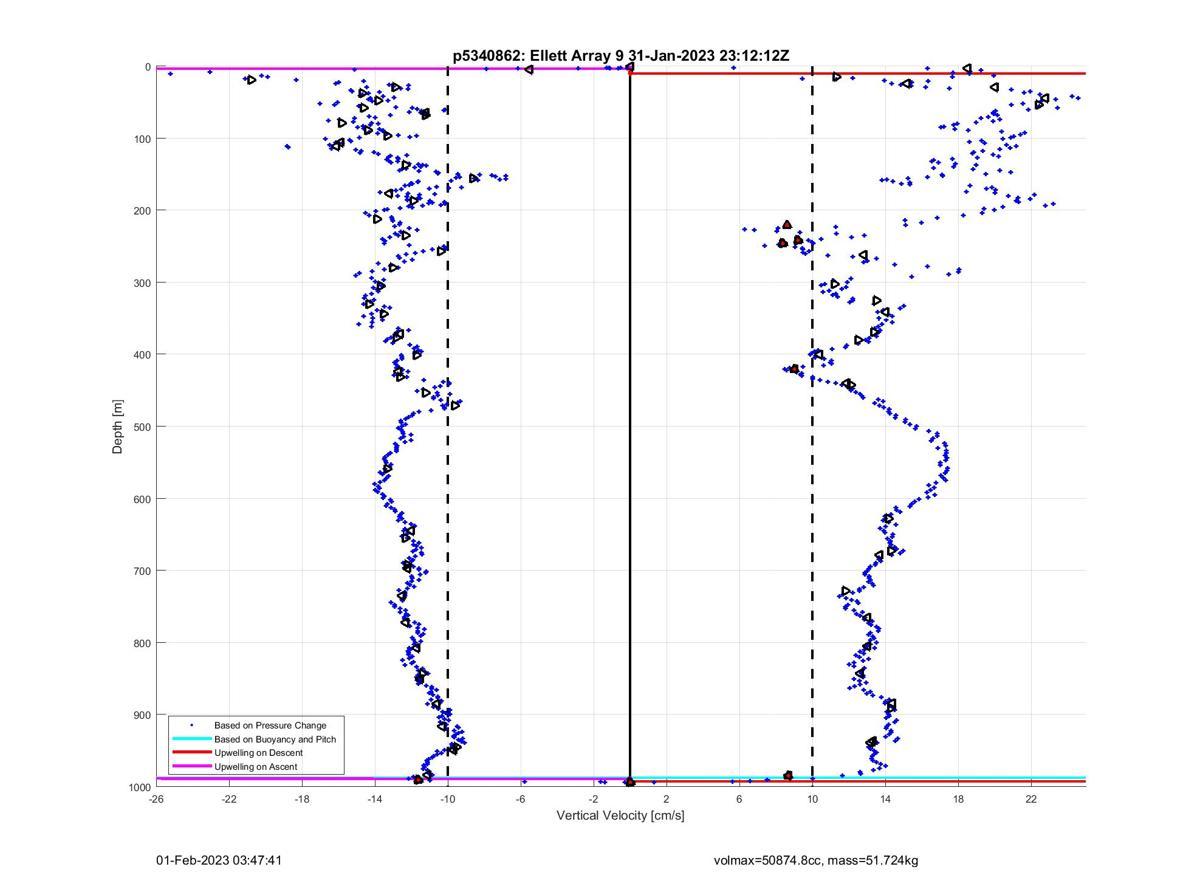The image size is (1200, 885).
Task: Click the red marker near 420 m depth
Action: pyautogui.click(x=795, y=369)
